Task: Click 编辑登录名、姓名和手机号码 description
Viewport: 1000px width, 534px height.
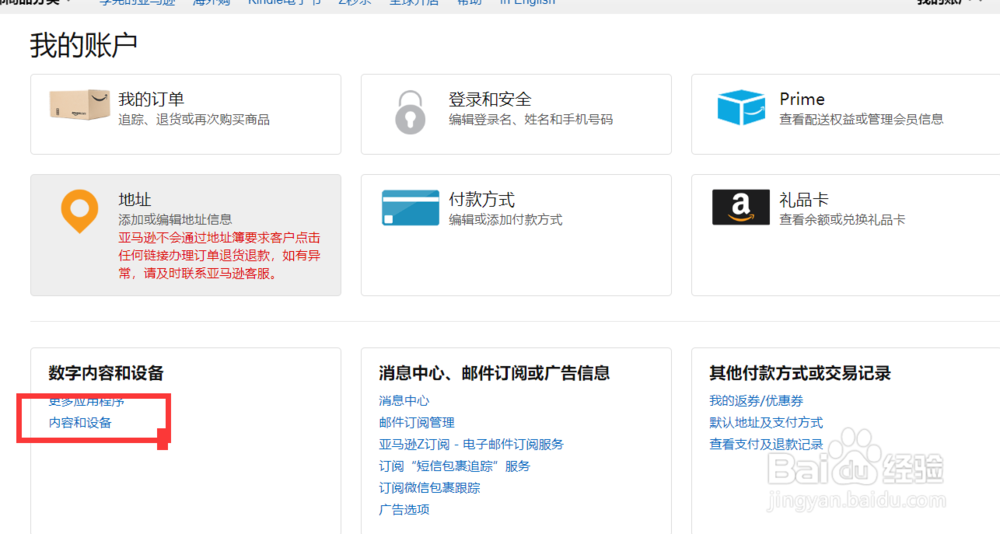Action: pyautogui.click(x=531, y=119)
